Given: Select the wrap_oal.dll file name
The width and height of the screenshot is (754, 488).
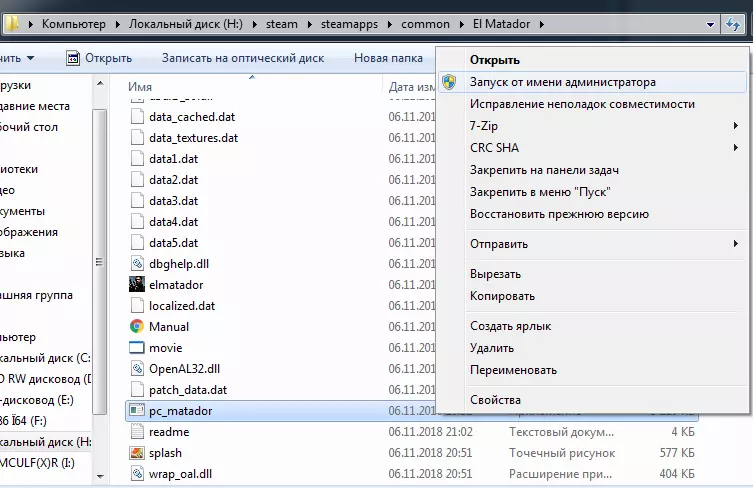Looking at the screenshot, I should [x=180, y=474].
